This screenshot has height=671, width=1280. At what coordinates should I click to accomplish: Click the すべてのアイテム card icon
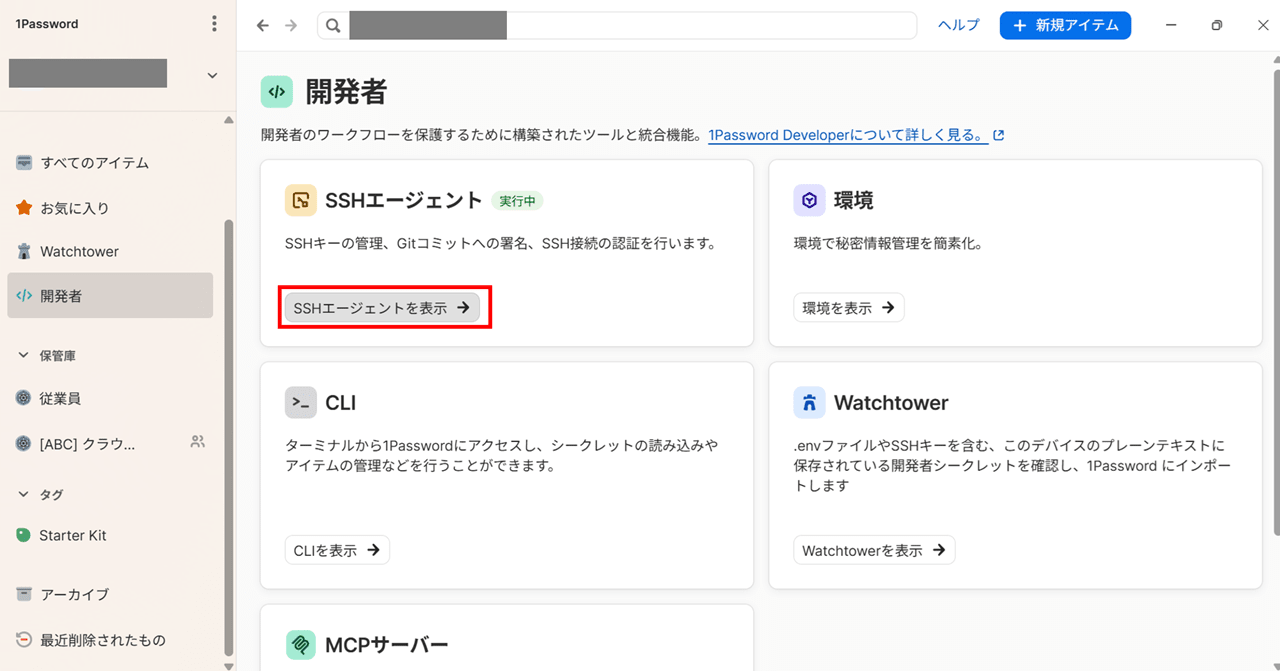24,163
